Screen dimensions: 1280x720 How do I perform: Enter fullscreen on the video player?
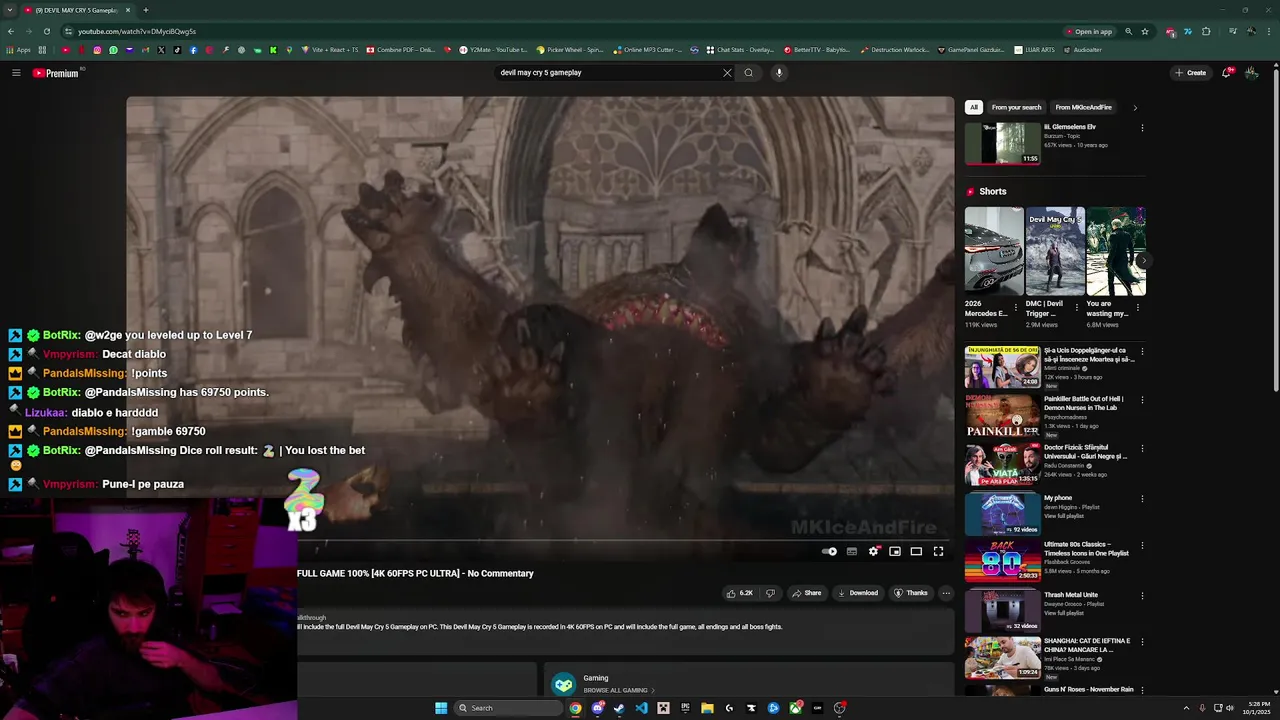(x=938, y=551)
